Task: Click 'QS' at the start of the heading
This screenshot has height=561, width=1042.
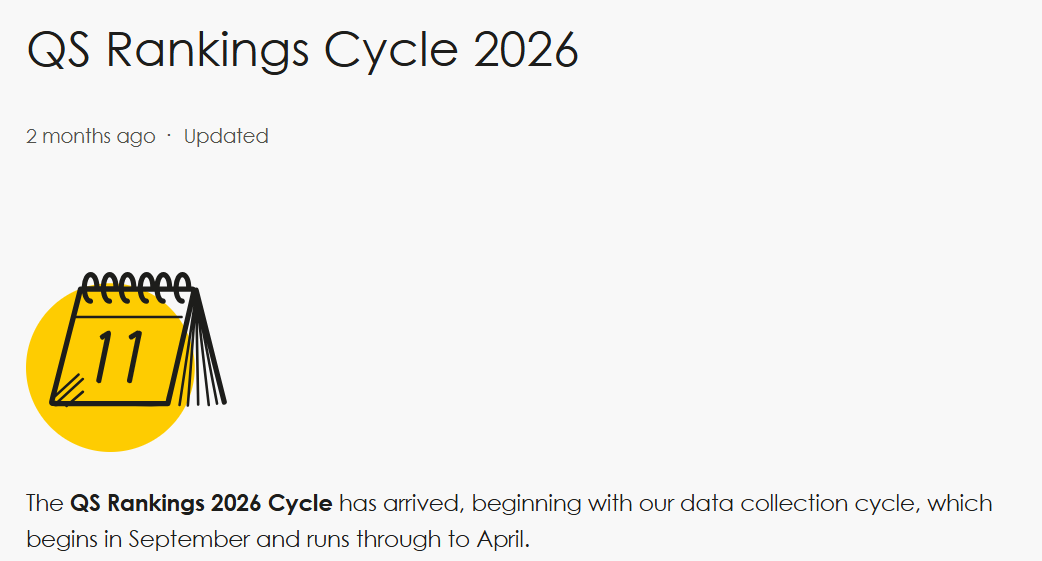Action: coord(58,51)
